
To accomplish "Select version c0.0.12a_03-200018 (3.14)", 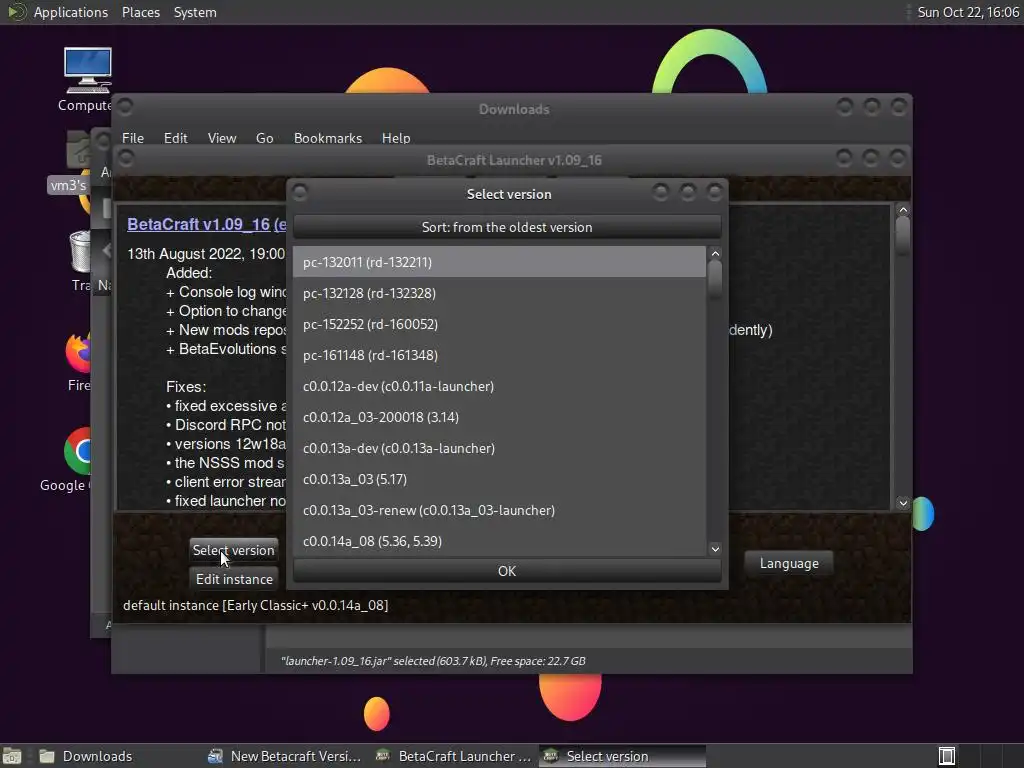I will click(499, 417).
